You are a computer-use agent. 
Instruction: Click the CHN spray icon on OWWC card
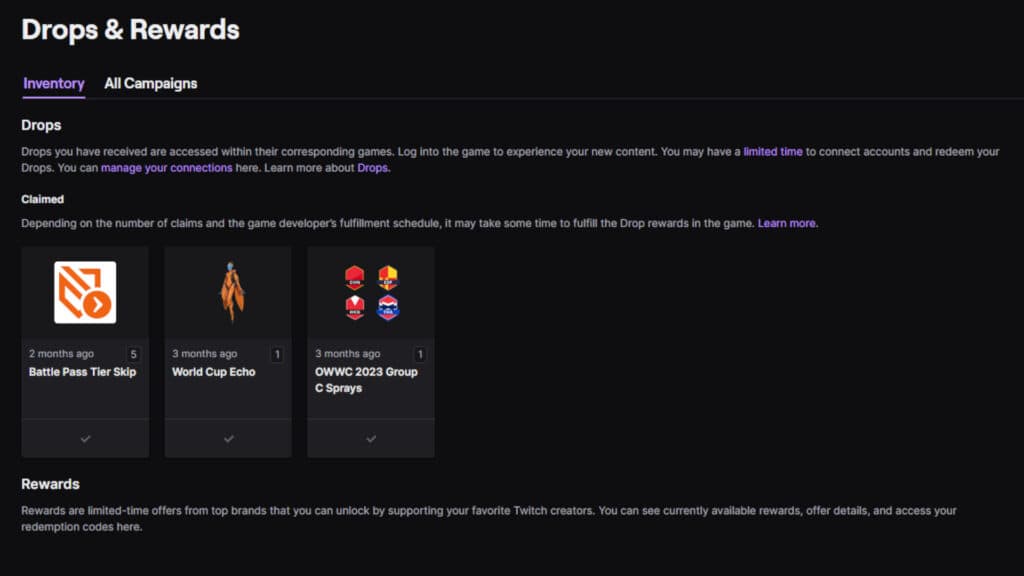354,277
